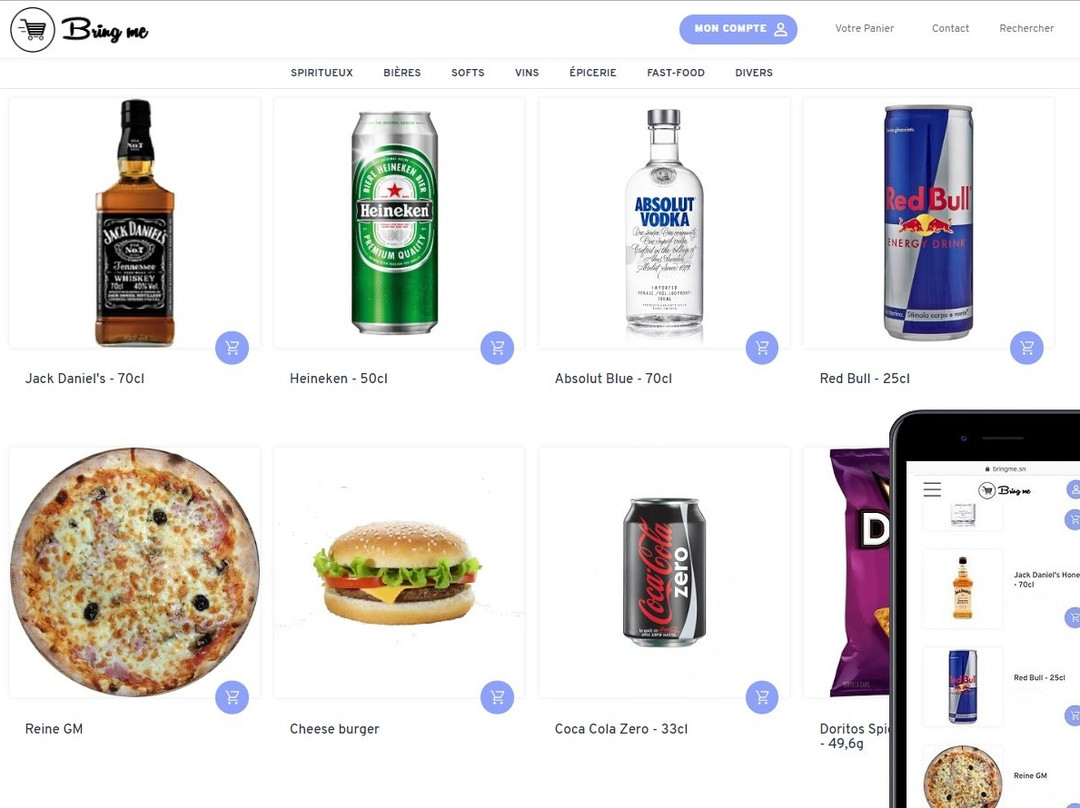
Task: Add Jack Daniel's 70cl to cart
Action: [232, 348]
